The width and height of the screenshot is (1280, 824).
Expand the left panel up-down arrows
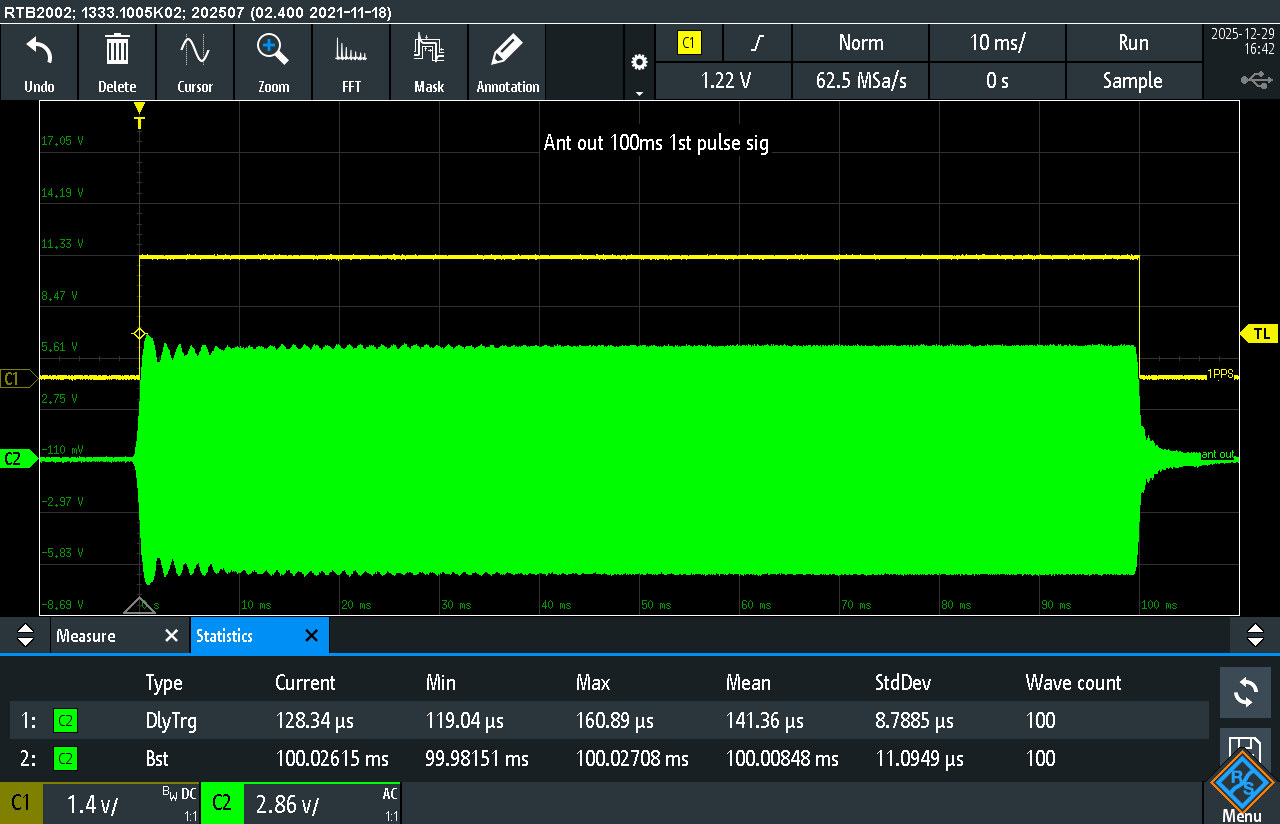coord(26,636)
